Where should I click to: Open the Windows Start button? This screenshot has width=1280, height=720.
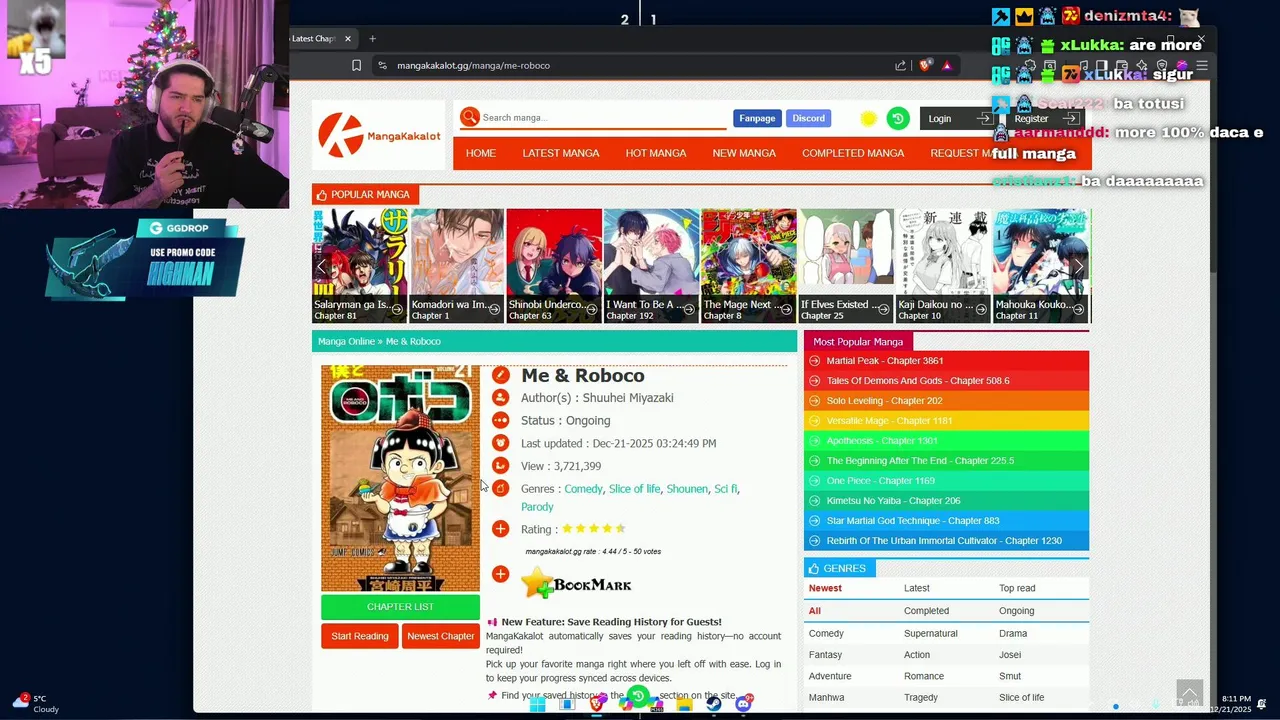(x=537, y=704)
